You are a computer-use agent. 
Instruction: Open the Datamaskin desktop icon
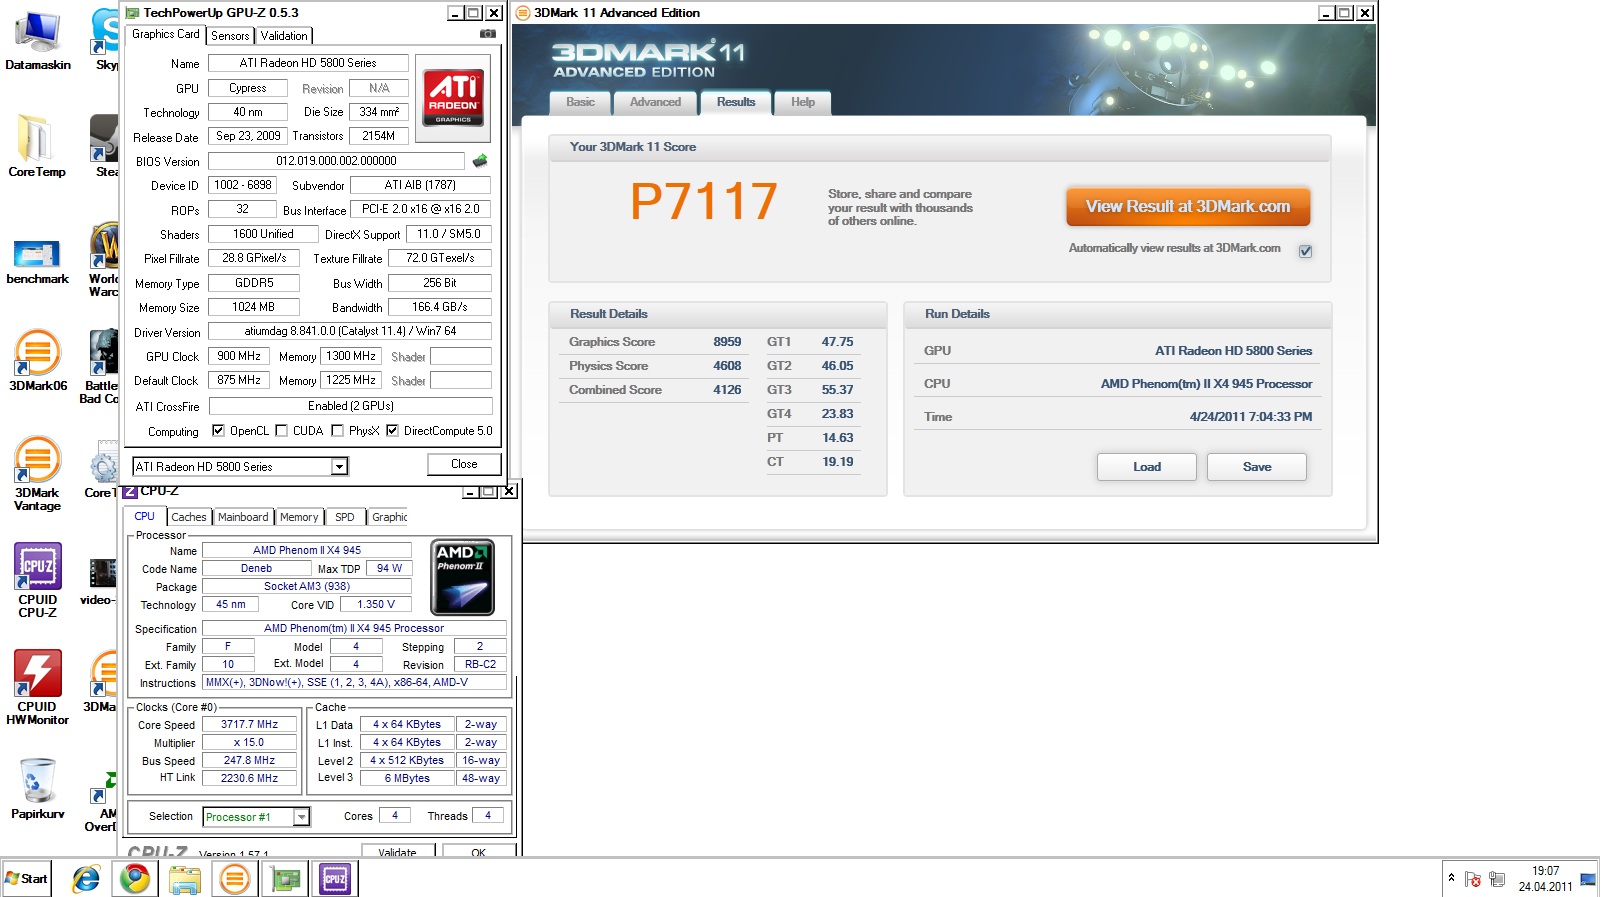point(38,40)
